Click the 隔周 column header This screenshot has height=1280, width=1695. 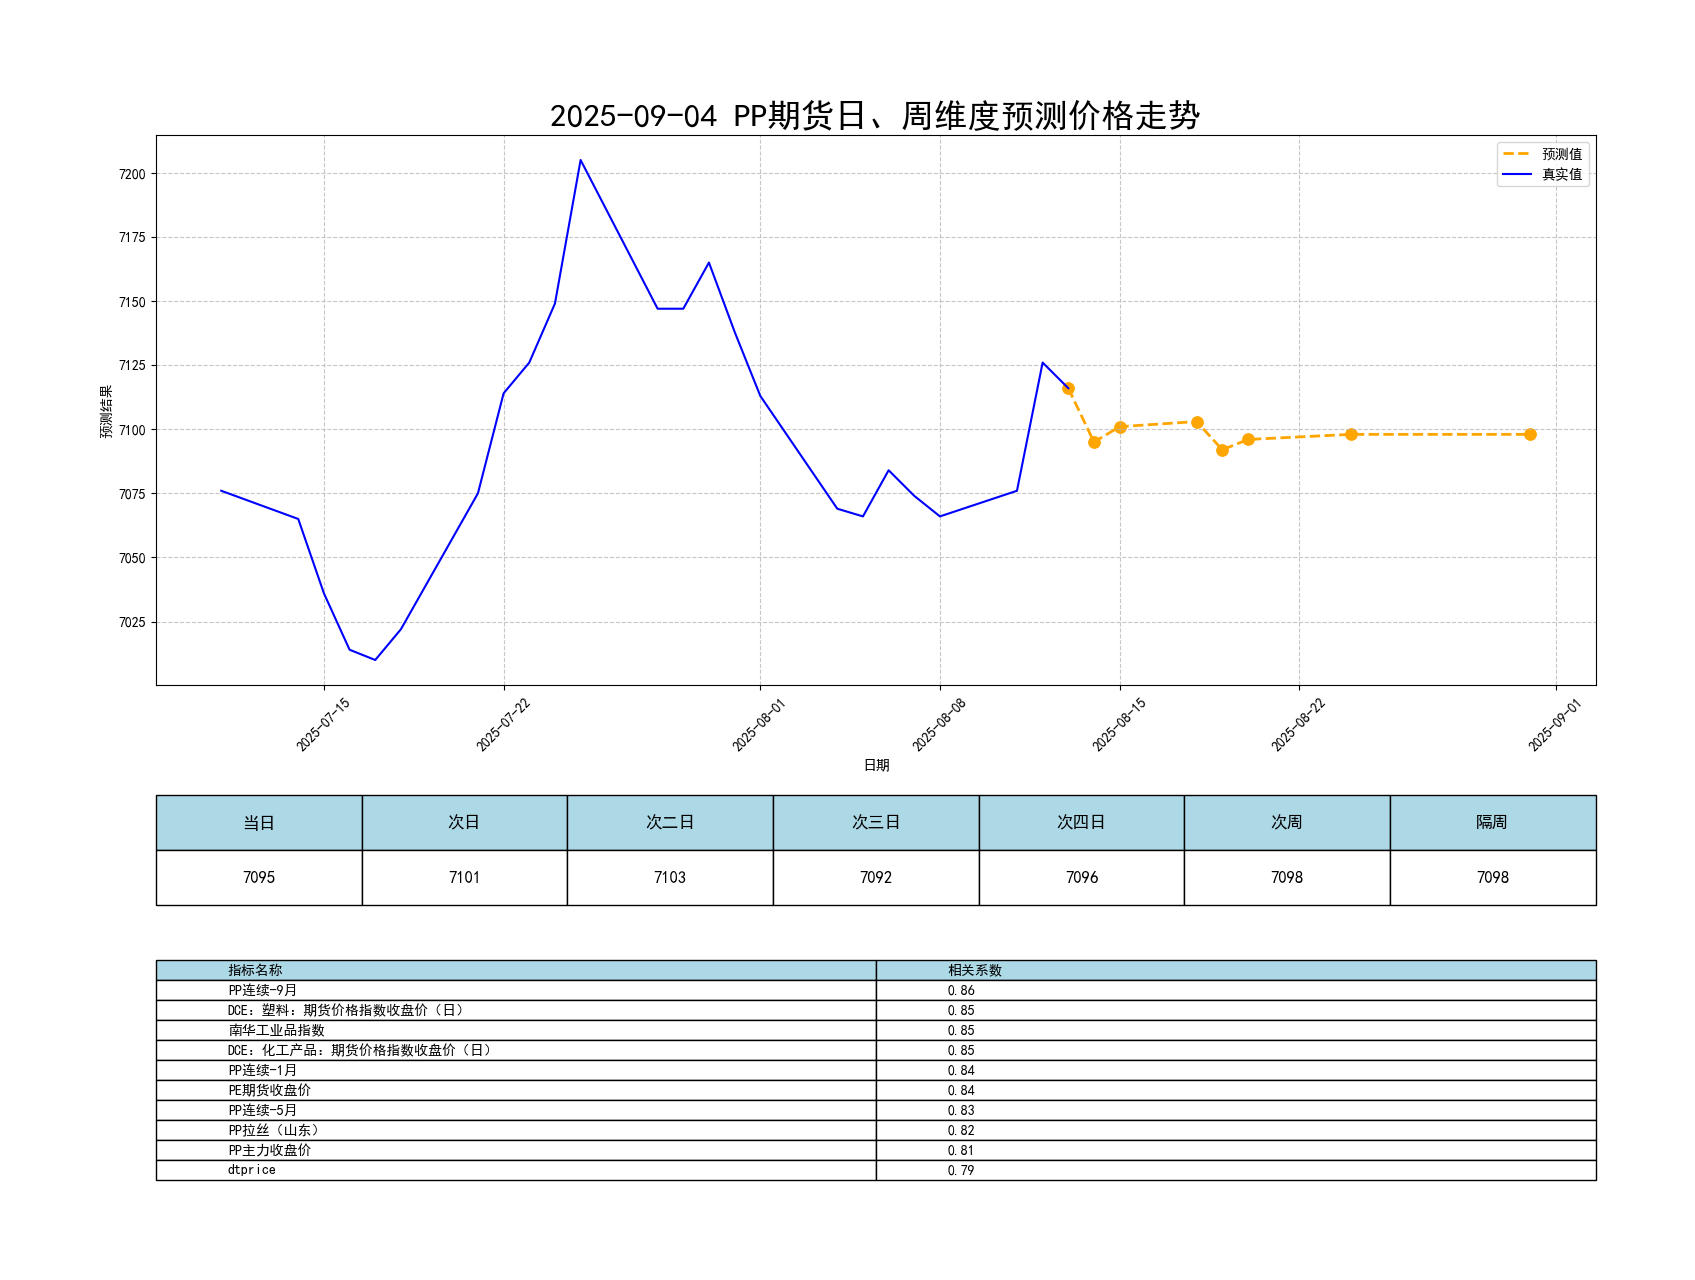(1492, 822)
